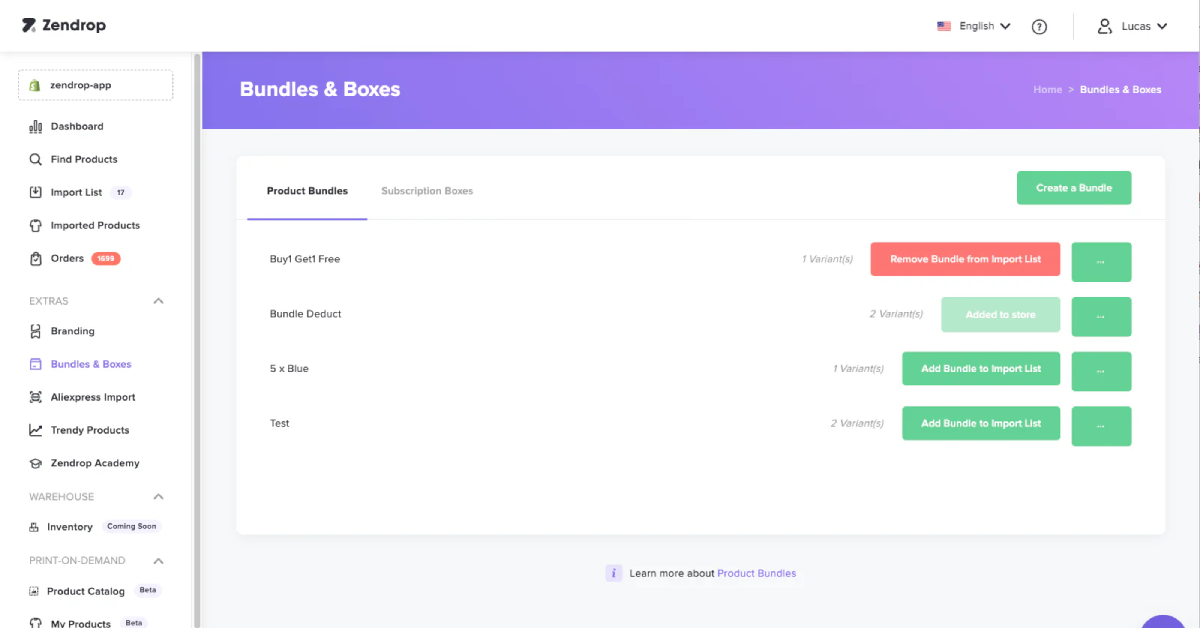The height and width of the screenshot is (628, 1200).
Task: Go to Dashboard in sidebar
Action: [77, 126]
